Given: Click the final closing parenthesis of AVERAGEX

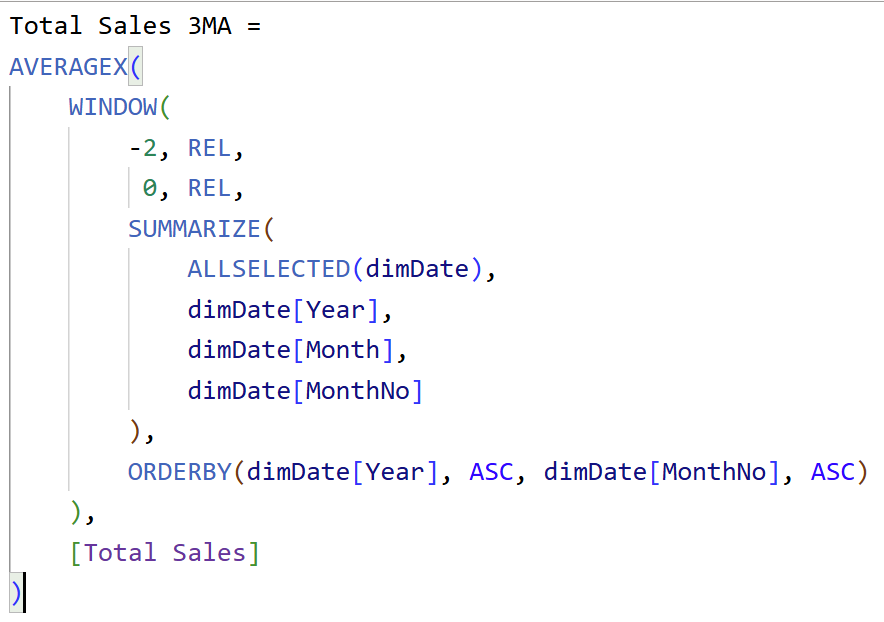Looking at the screenshot, I should [x=16, y=593].
